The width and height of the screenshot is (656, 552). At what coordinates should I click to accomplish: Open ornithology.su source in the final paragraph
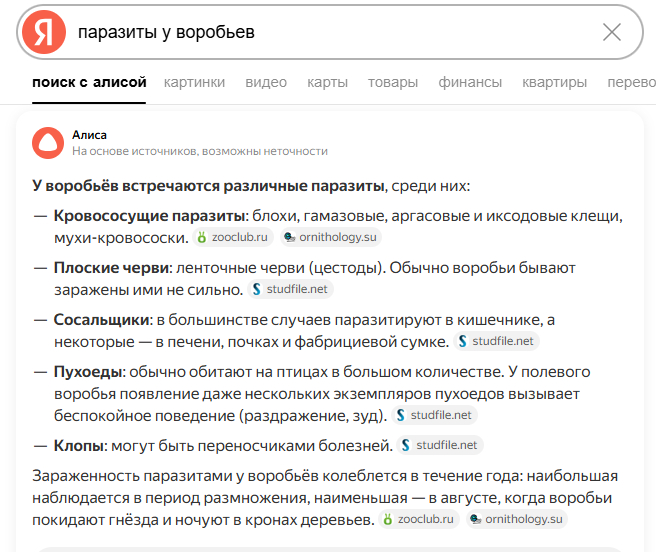pyautogui.click(x=517, y=519)
